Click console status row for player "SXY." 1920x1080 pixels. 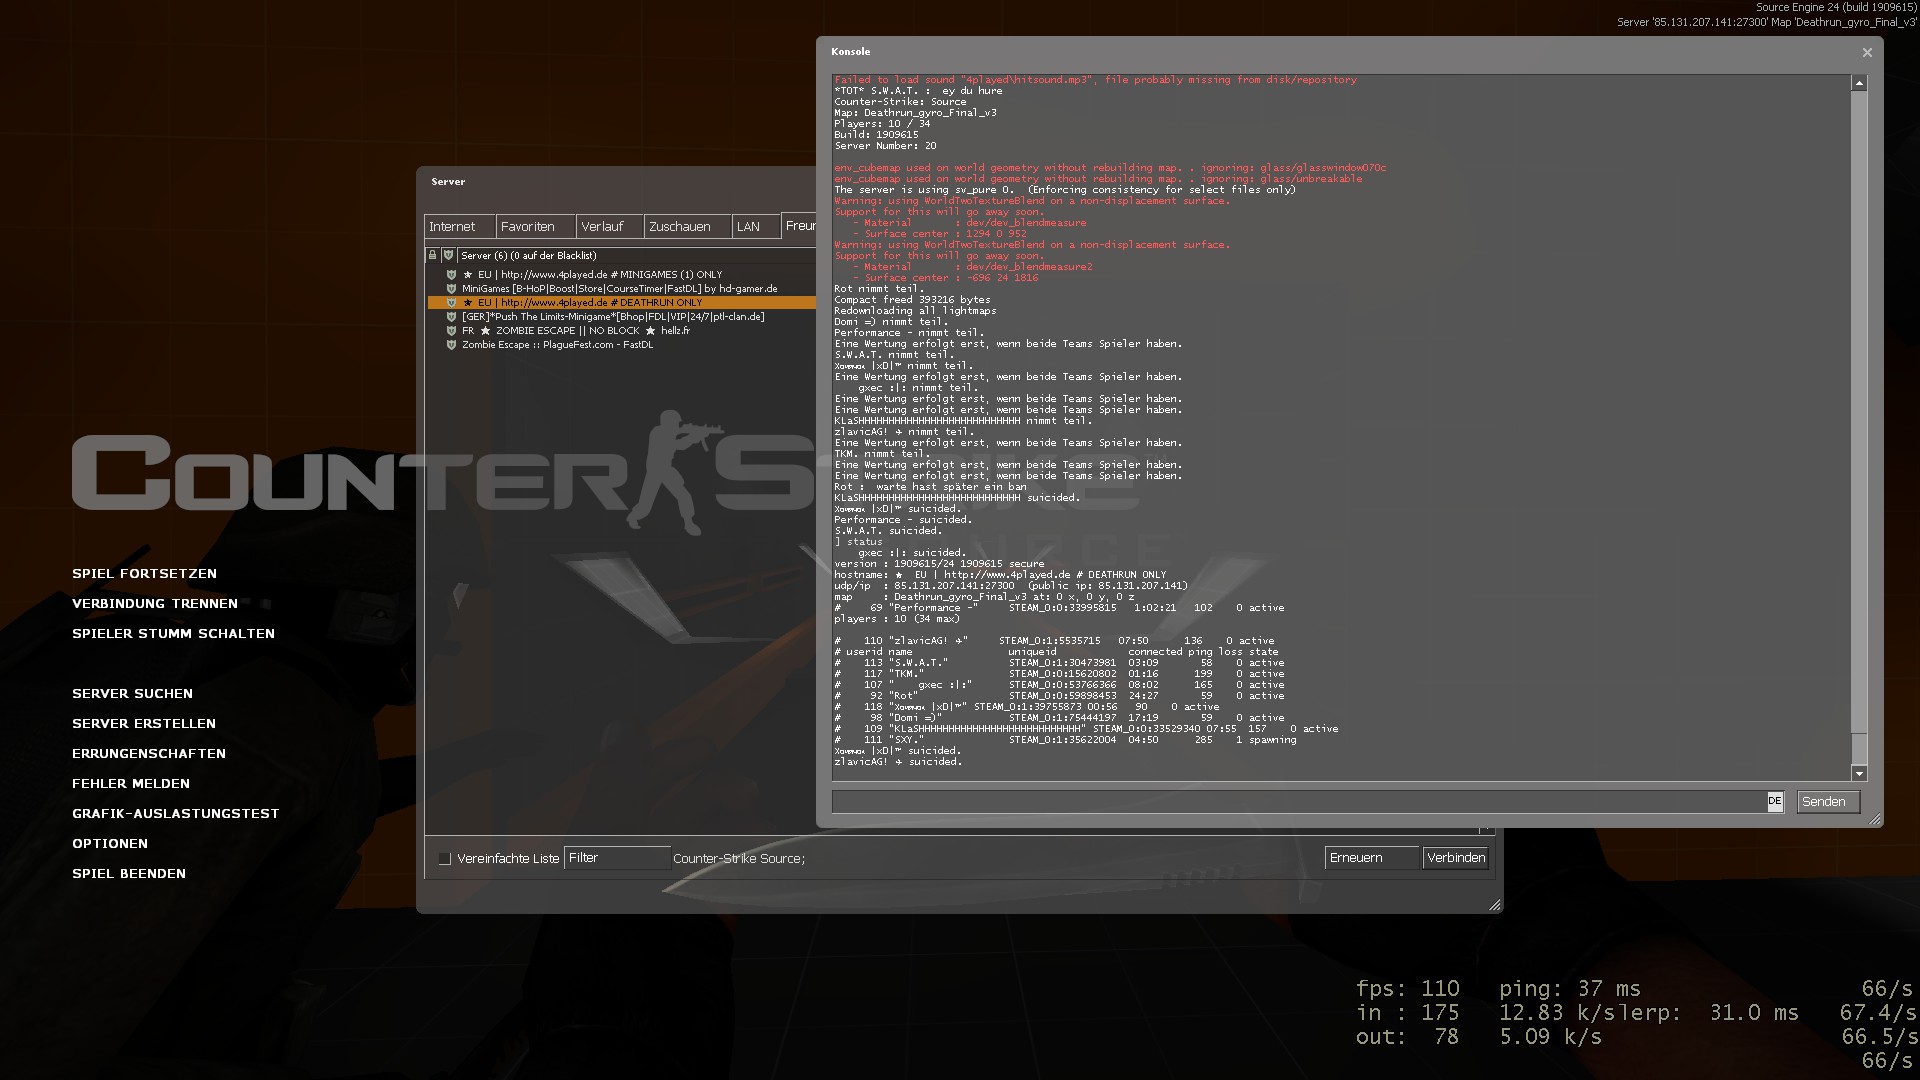(x=1065, y=740)
